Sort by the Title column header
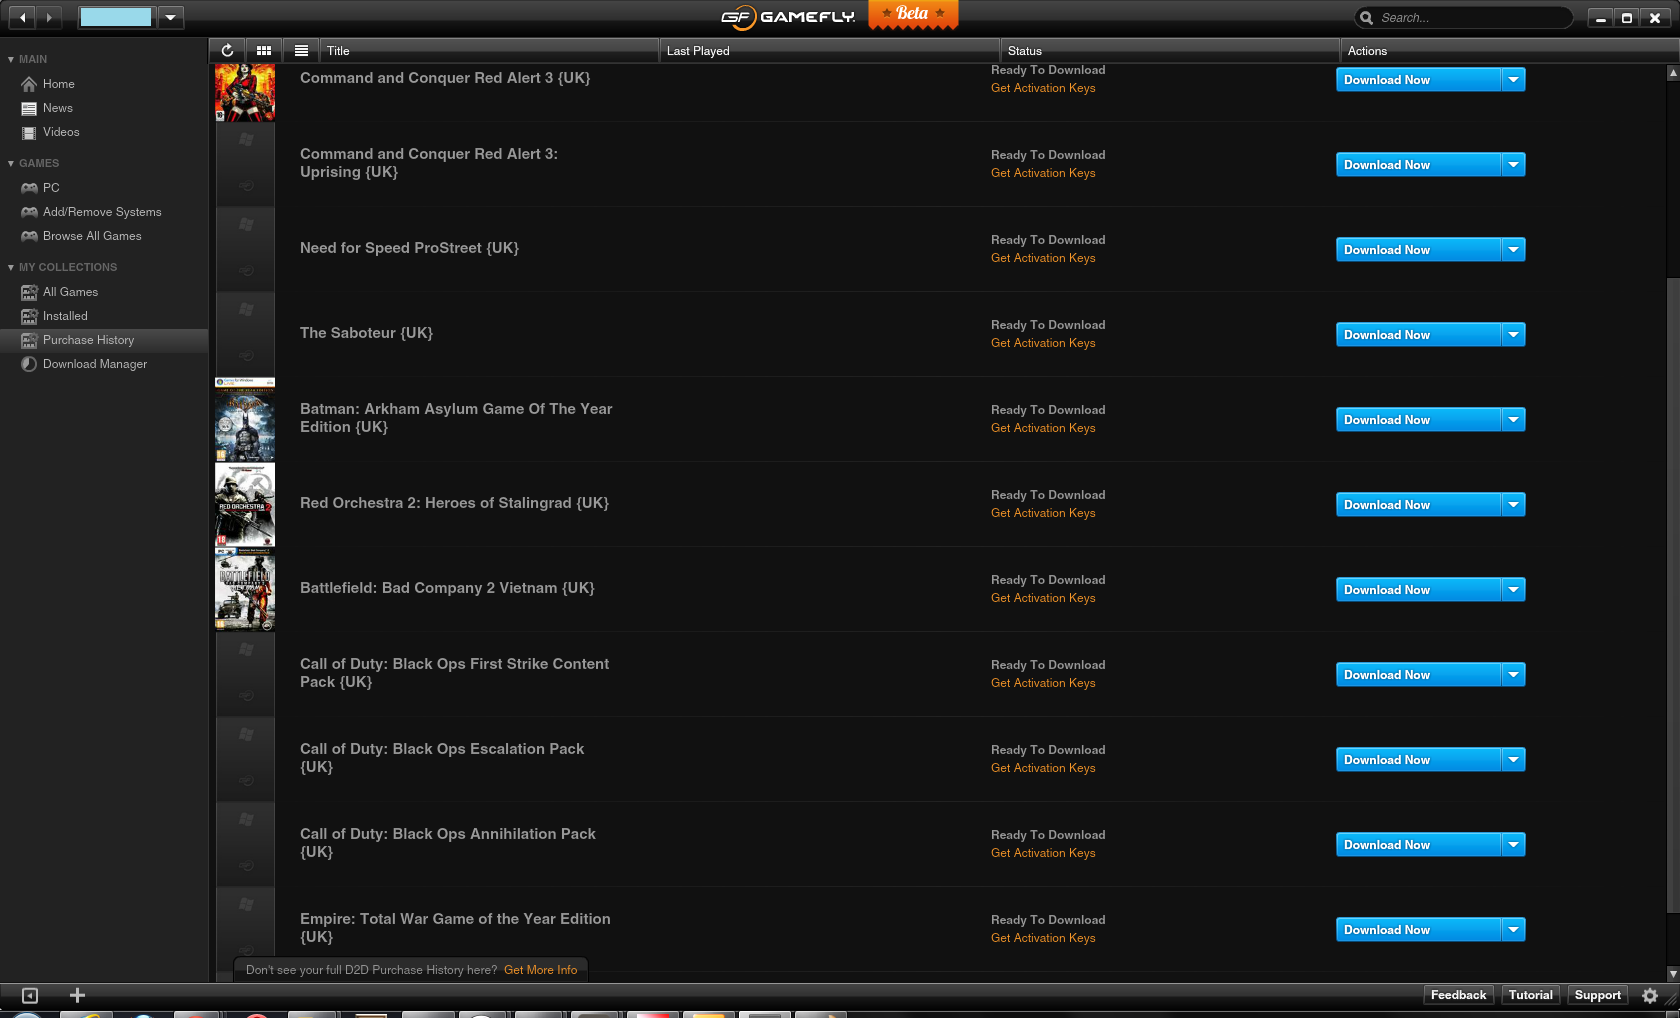 click(x=489, y=51)
